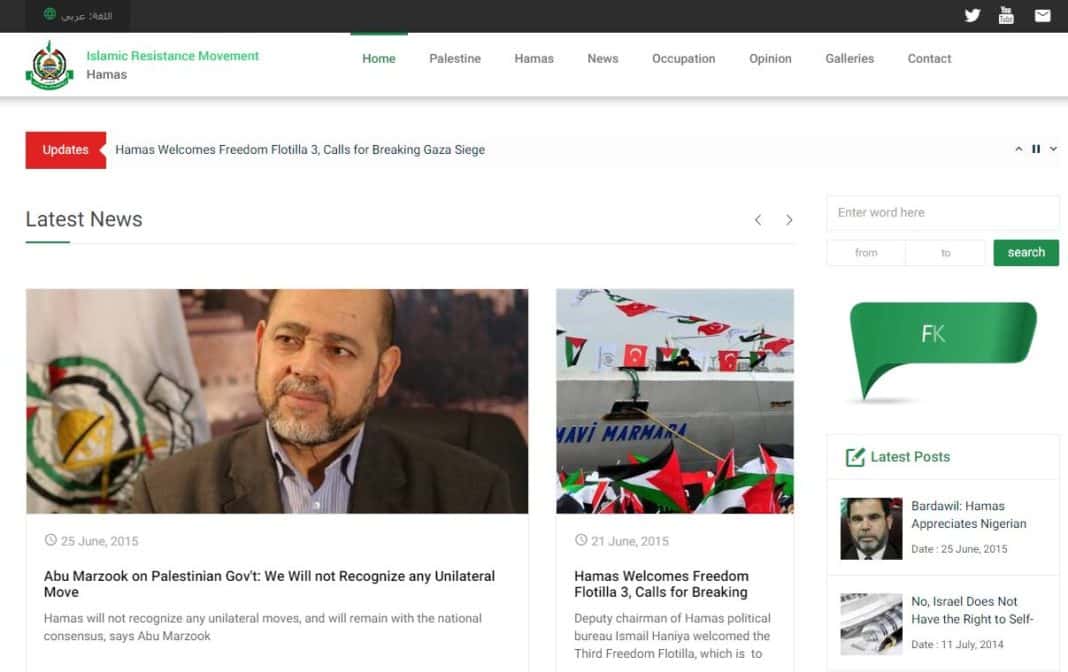Viewport: 1068px width, 672px height.
Task: Open the Opinion menu
Action: 770,59
